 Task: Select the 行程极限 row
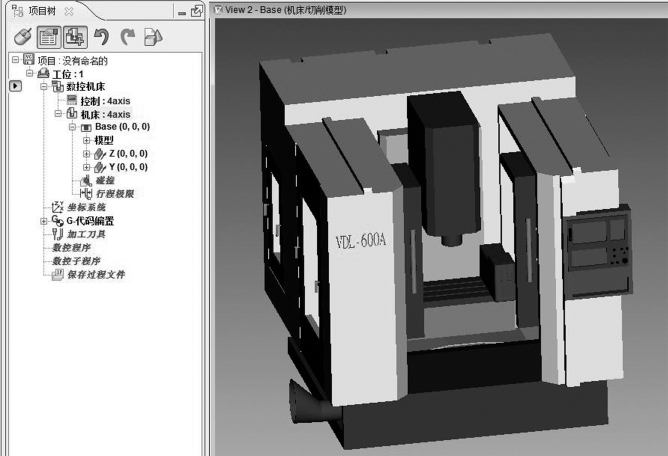pyautogui.click(x=115, y=194)
